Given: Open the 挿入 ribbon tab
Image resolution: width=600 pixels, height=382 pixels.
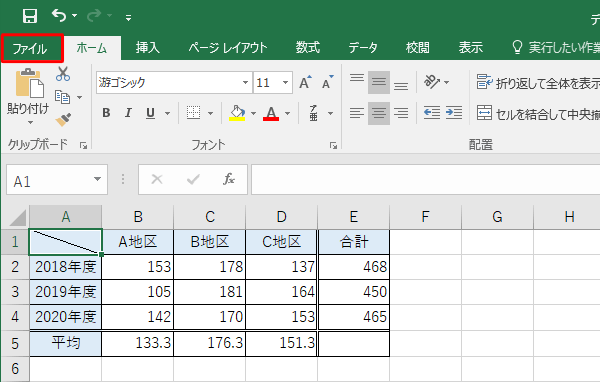Looking at the screenshot, I should tap(147, 48).
